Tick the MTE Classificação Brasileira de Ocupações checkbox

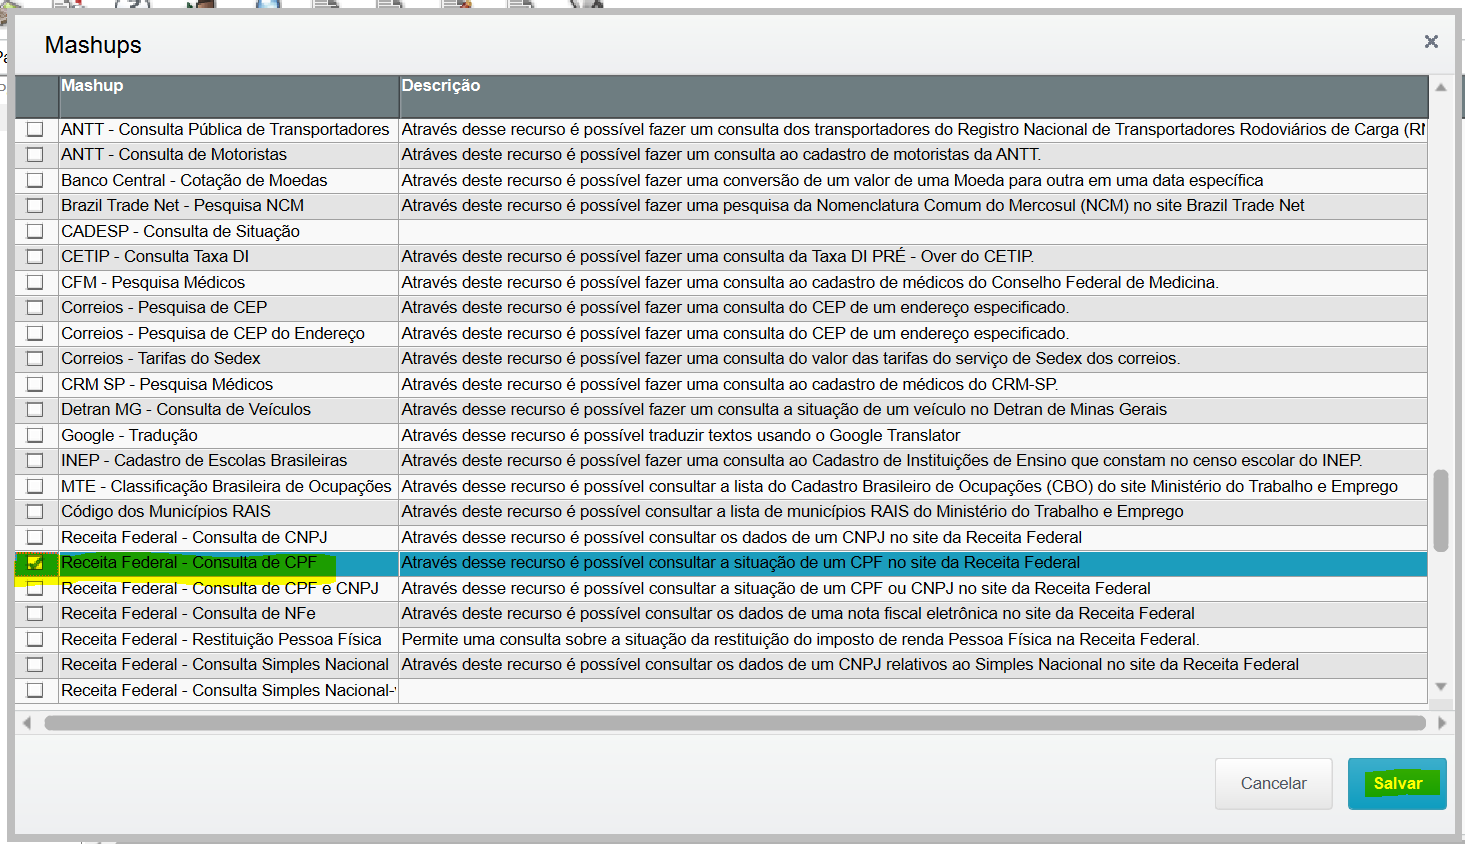click(x=35, y=486)
